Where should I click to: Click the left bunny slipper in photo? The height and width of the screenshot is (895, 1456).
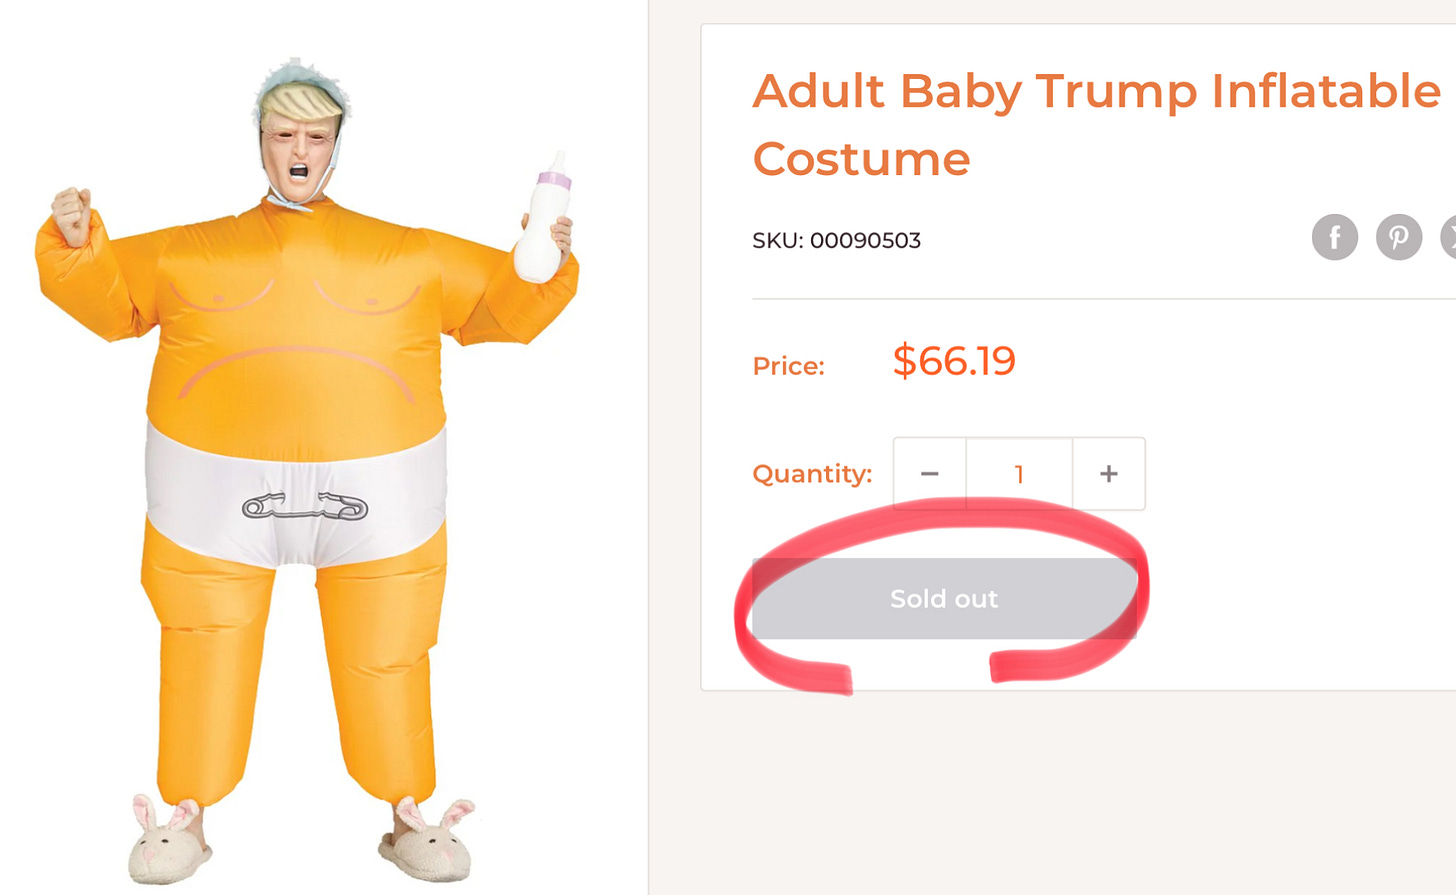point(170,840)
